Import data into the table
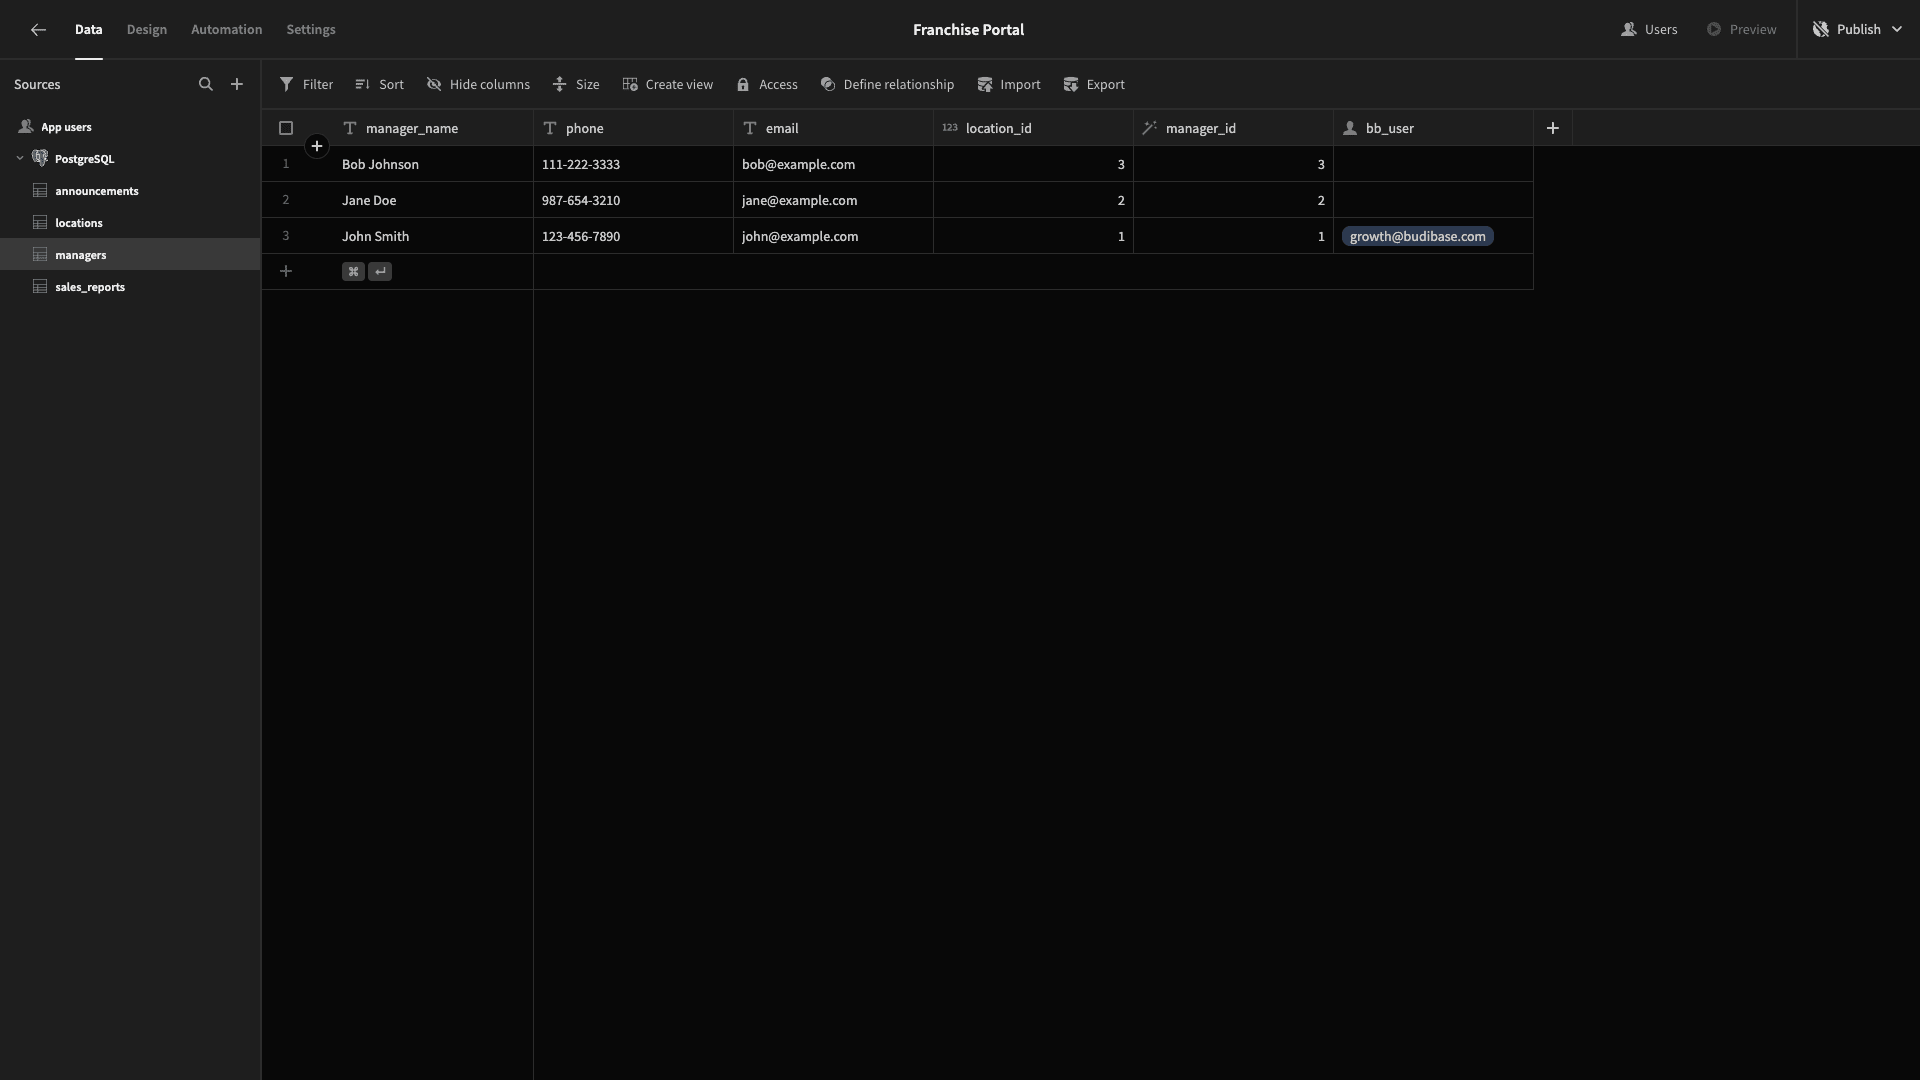Screen dimensions: 1920x1080 point(1009,85)
